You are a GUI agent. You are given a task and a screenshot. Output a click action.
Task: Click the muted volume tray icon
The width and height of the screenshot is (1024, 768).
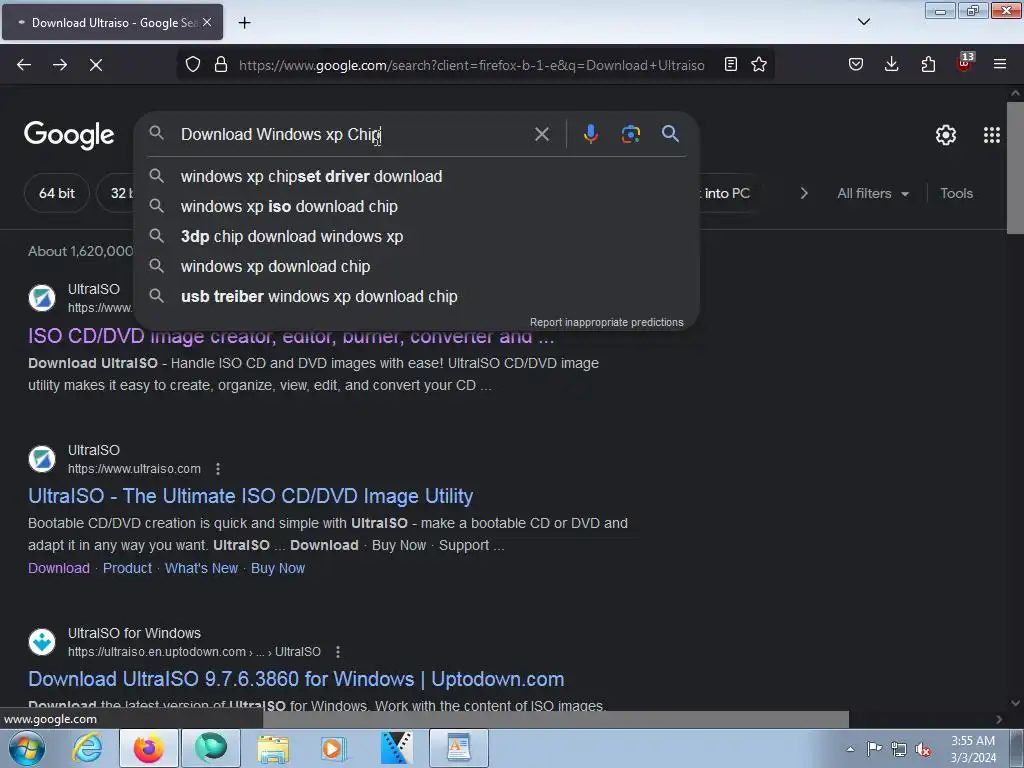tap(923, 749)
